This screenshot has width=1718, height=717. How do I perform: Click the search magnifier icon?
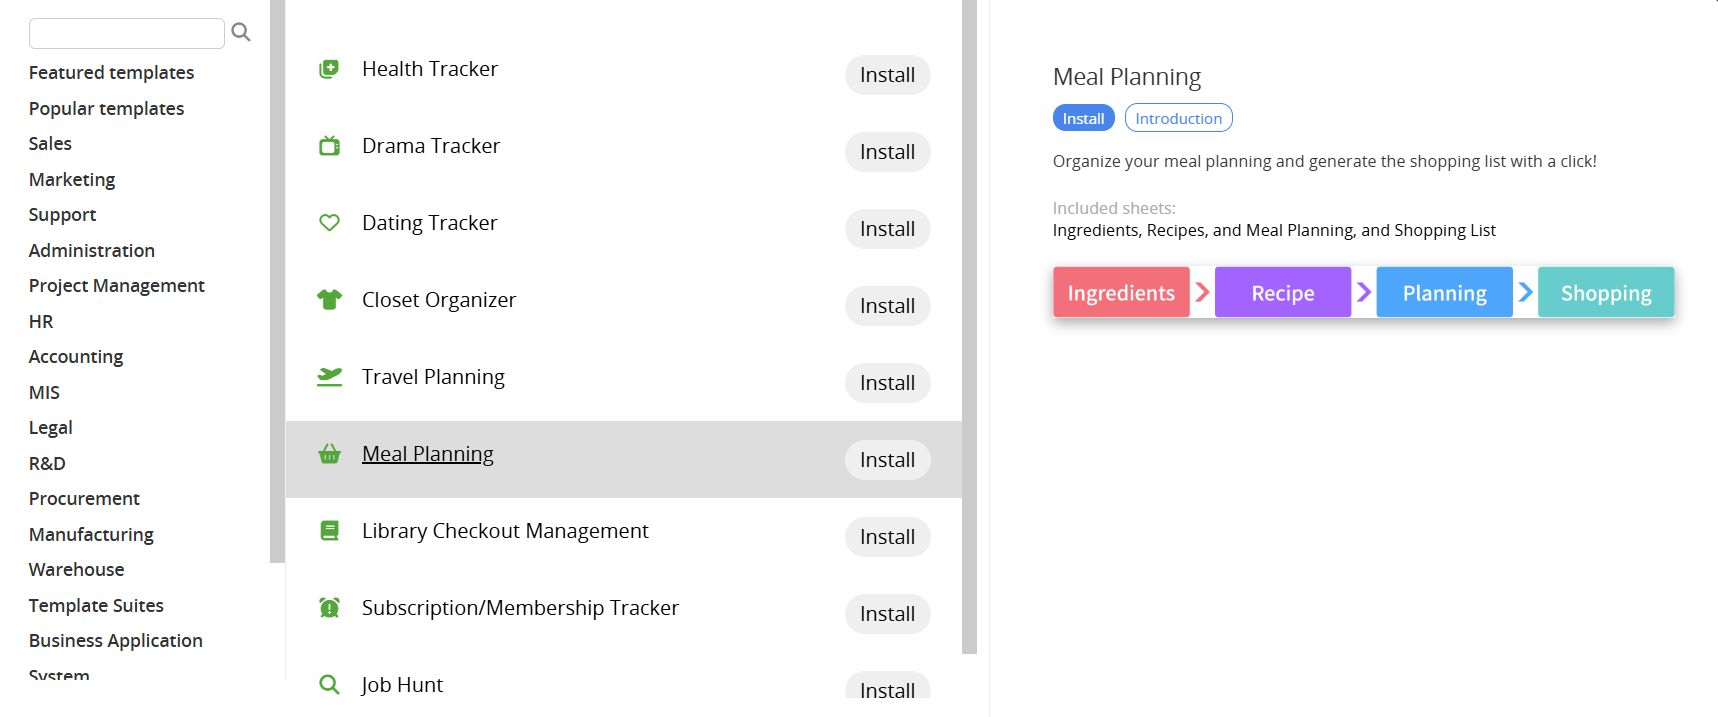(x=241, y=32)
